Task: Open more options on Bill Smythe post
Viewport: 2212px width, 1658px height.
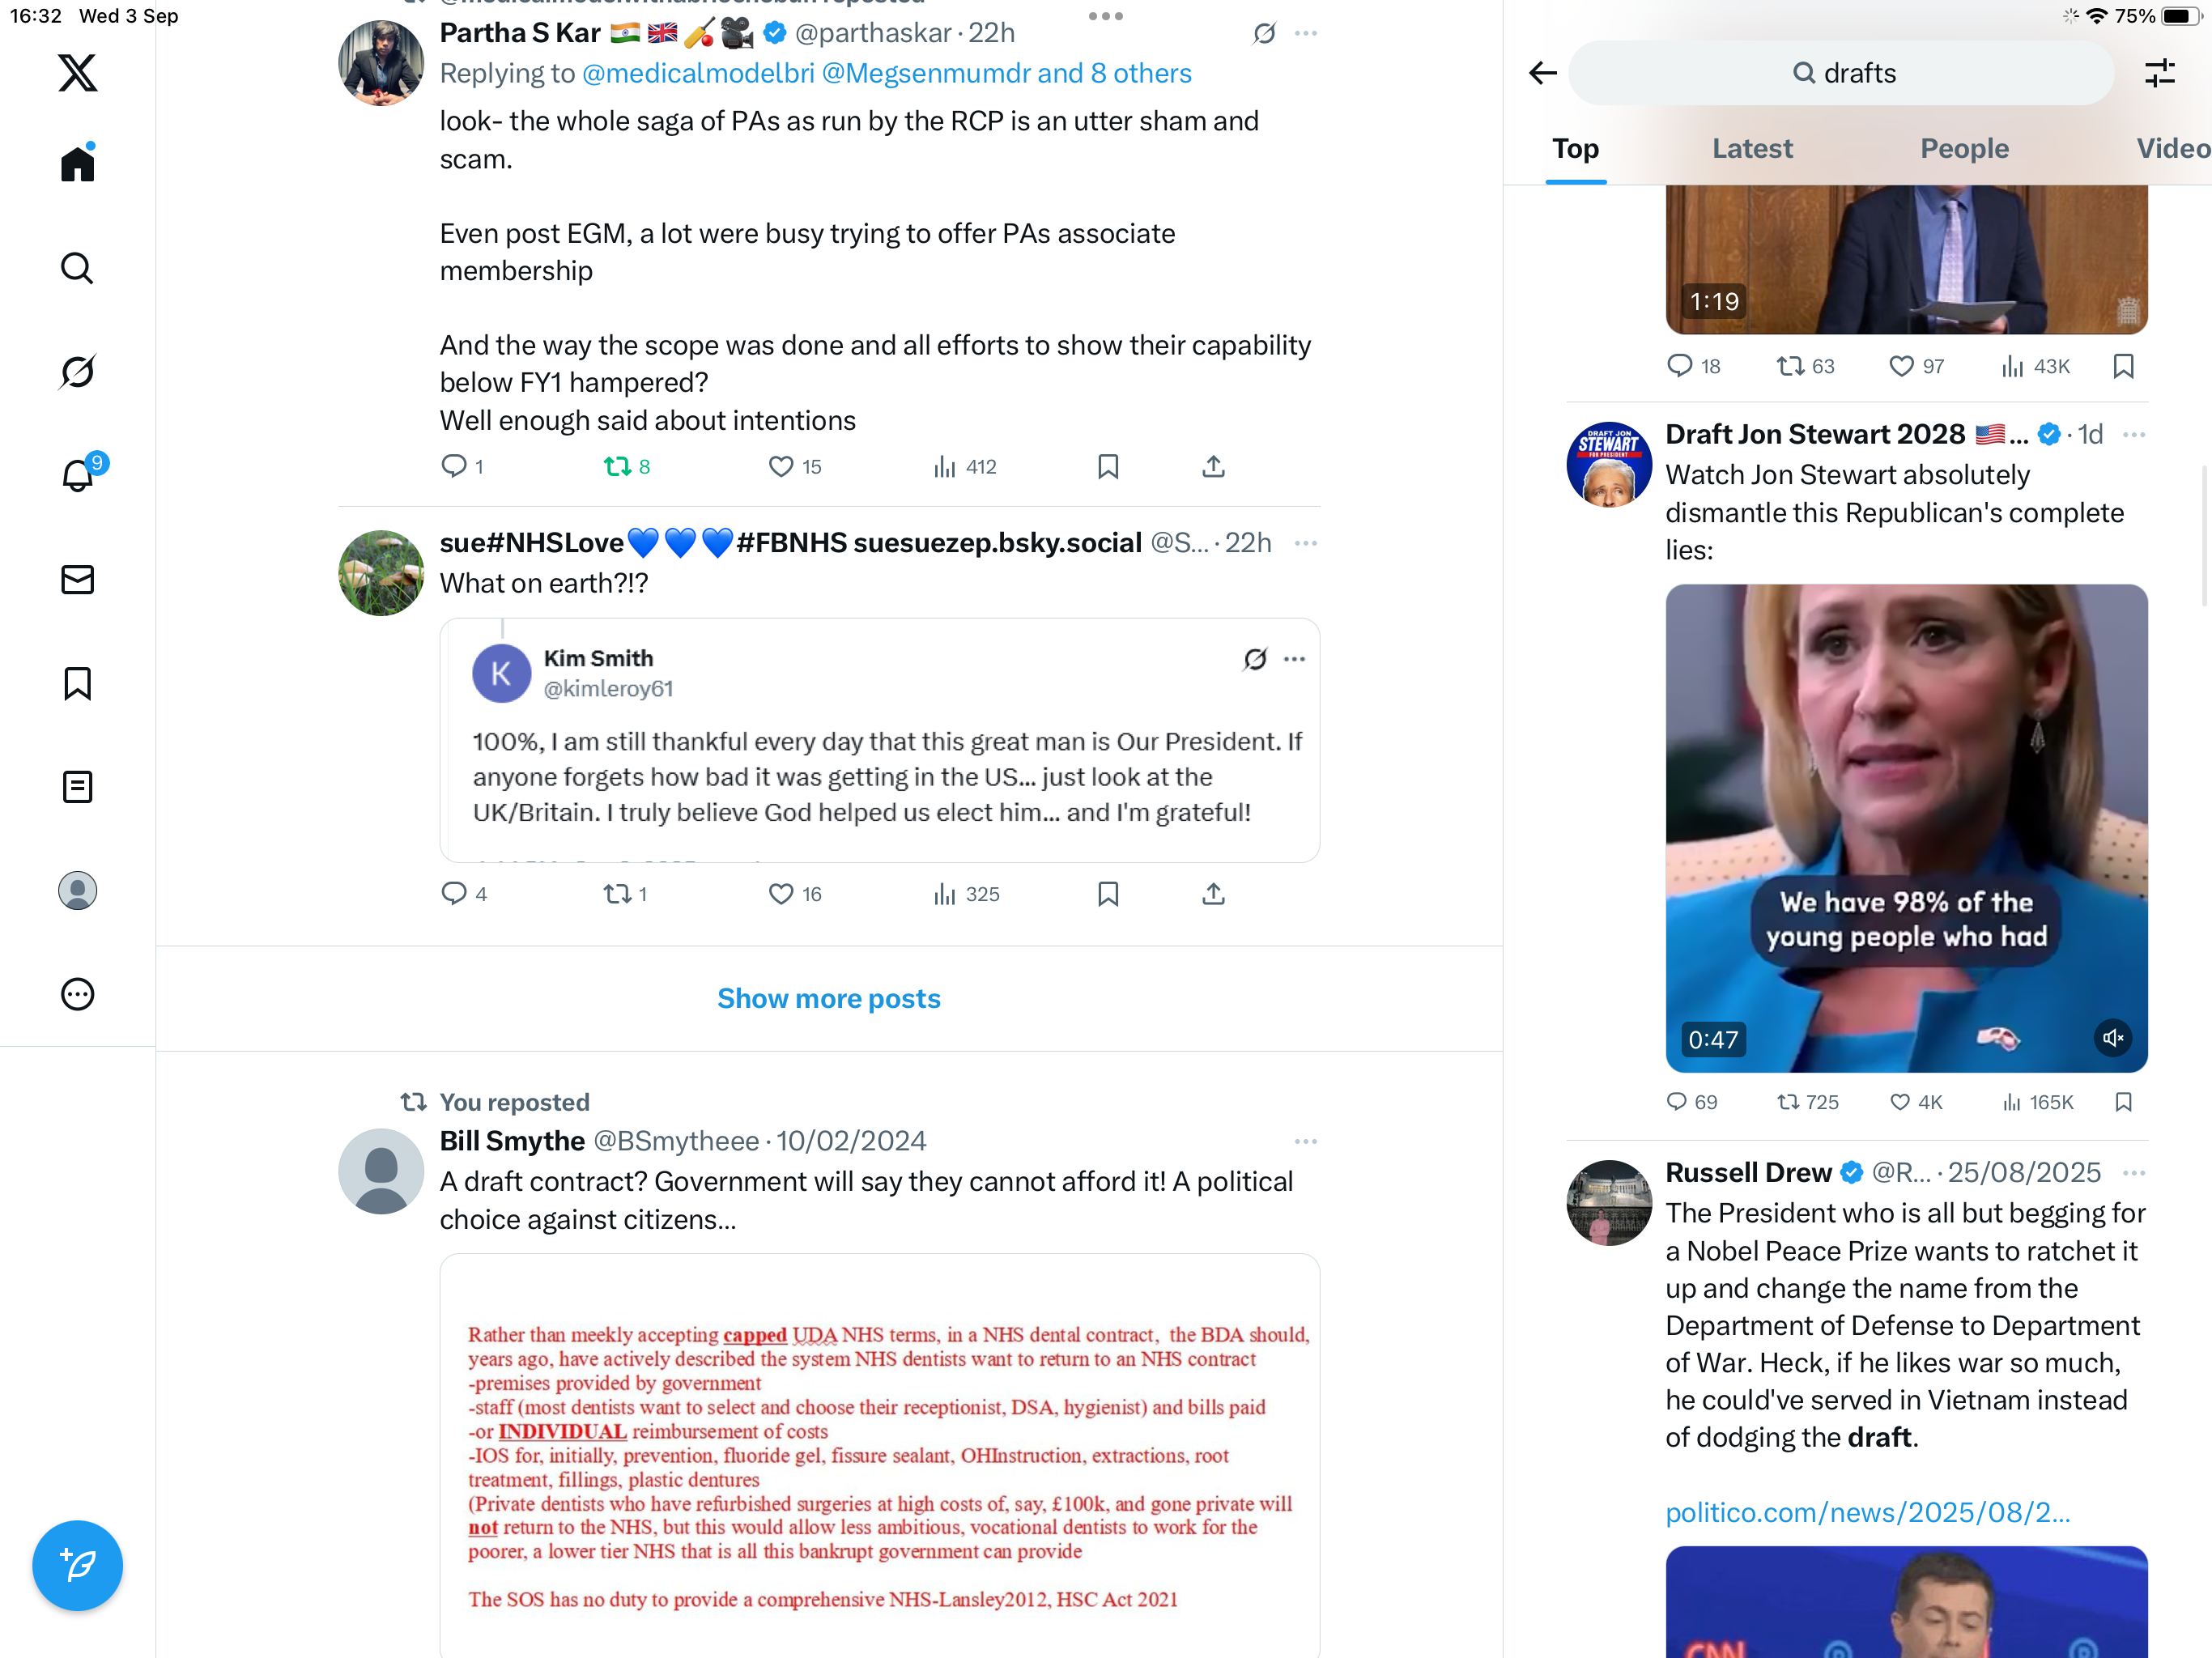Action: coord(1305,1141)
